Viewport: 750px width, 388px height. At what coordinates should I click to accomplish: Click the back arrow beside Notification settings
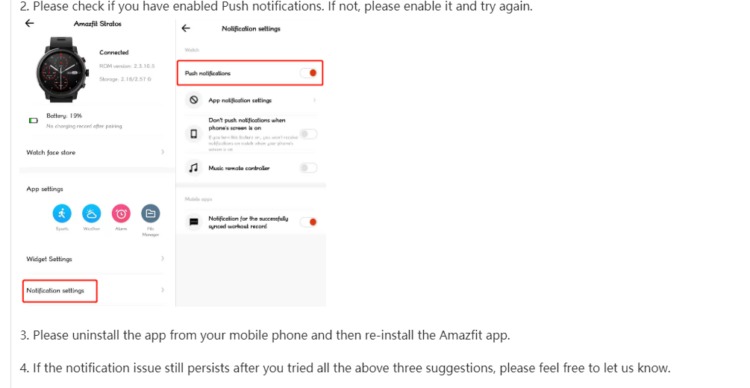(x=186, y=28)
